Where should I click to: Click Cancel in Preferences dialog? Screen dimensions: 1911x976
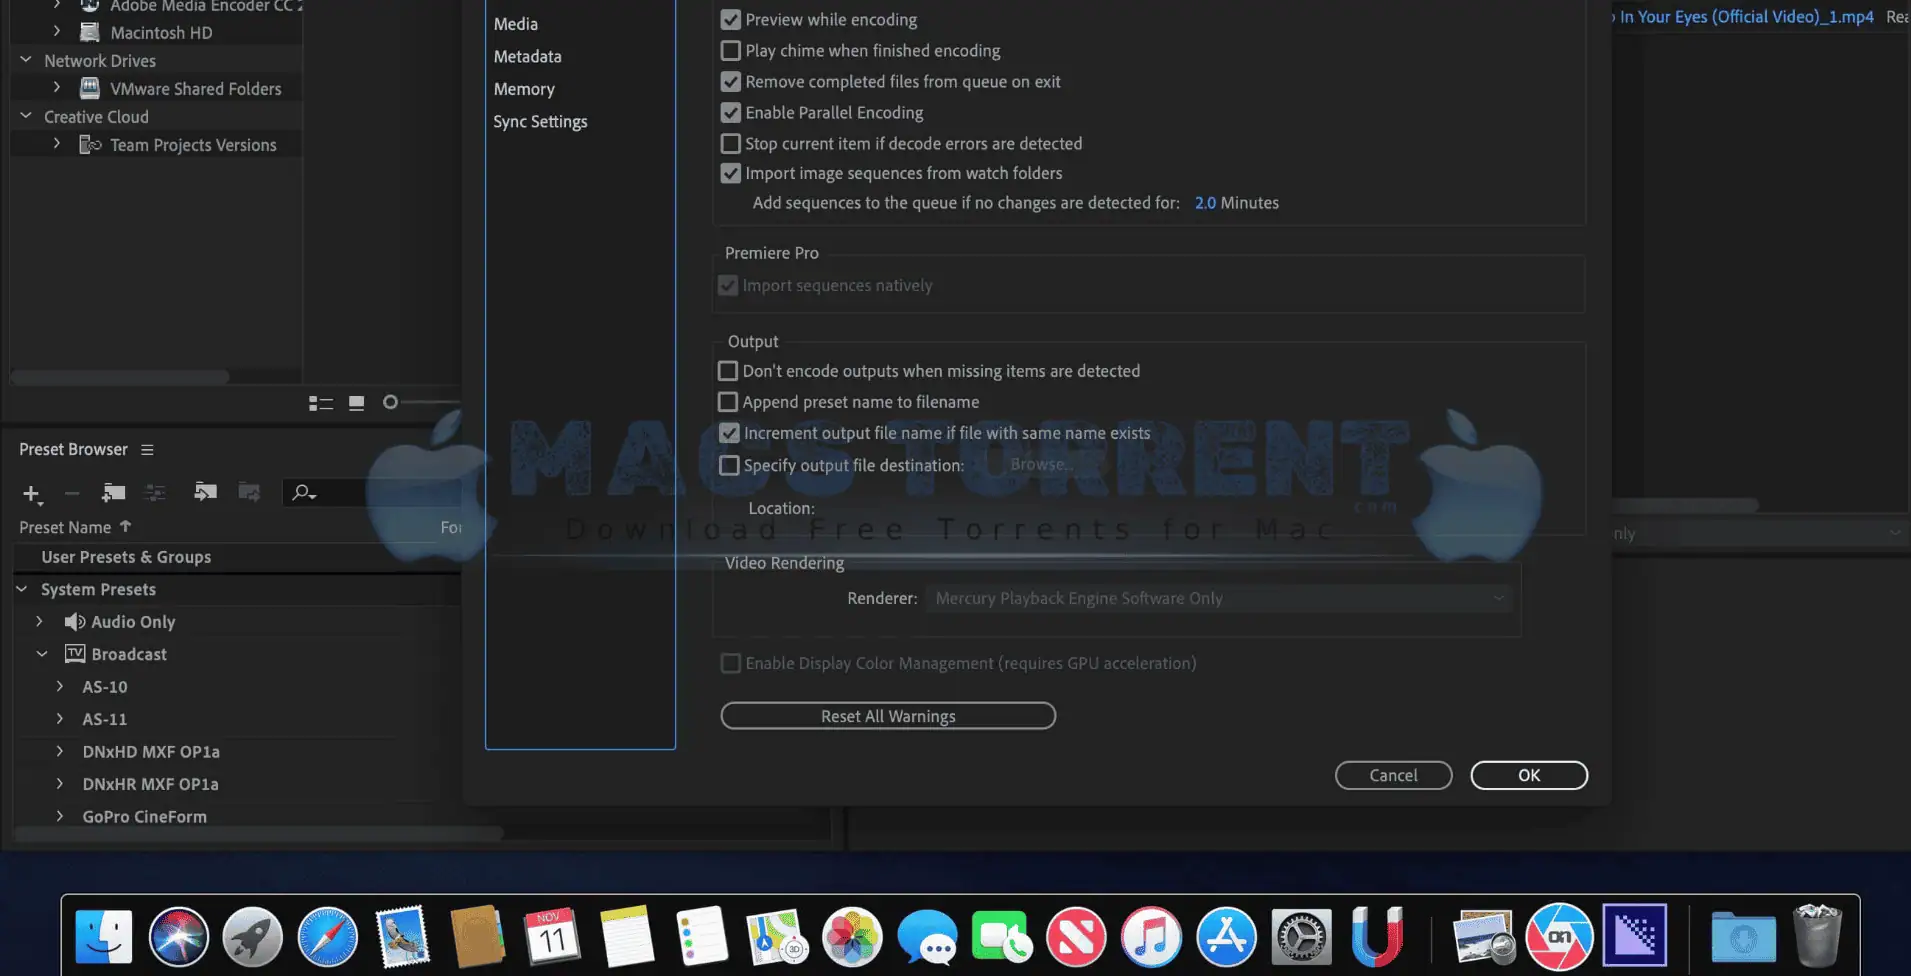[1393, 775]
